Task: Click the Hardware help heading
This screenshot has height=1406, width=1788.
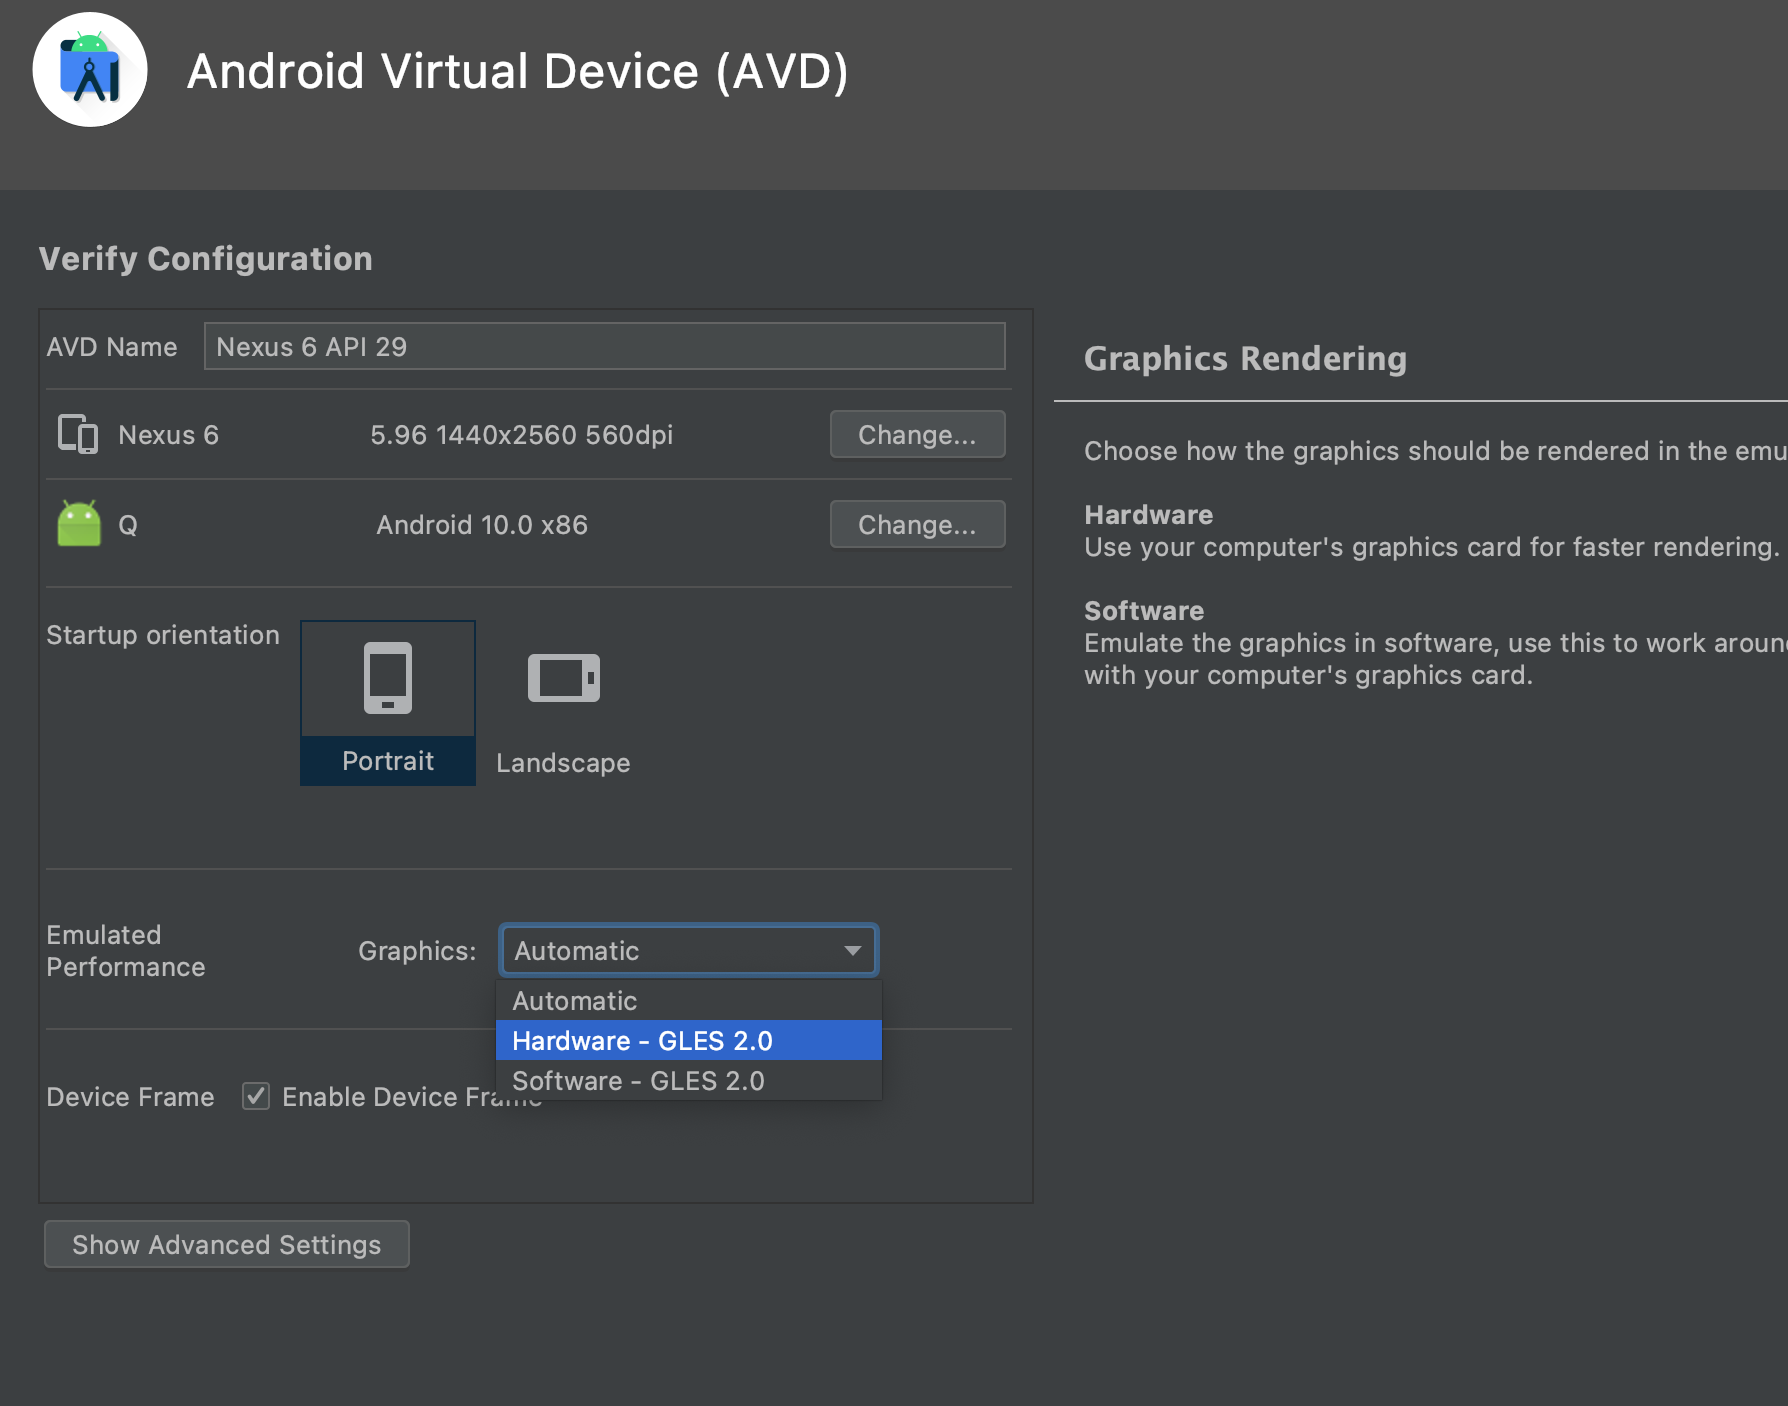Action: coord(1148,514)
